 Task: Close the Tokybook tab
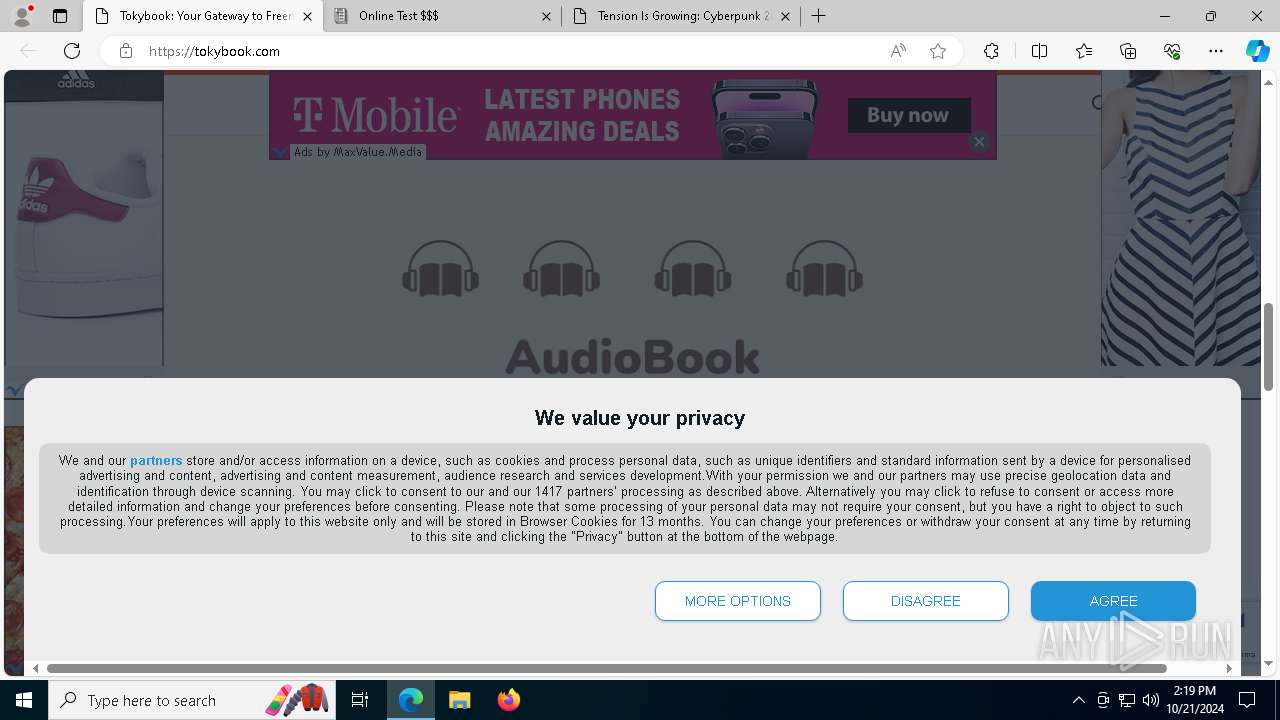click(x=307, y=16)
